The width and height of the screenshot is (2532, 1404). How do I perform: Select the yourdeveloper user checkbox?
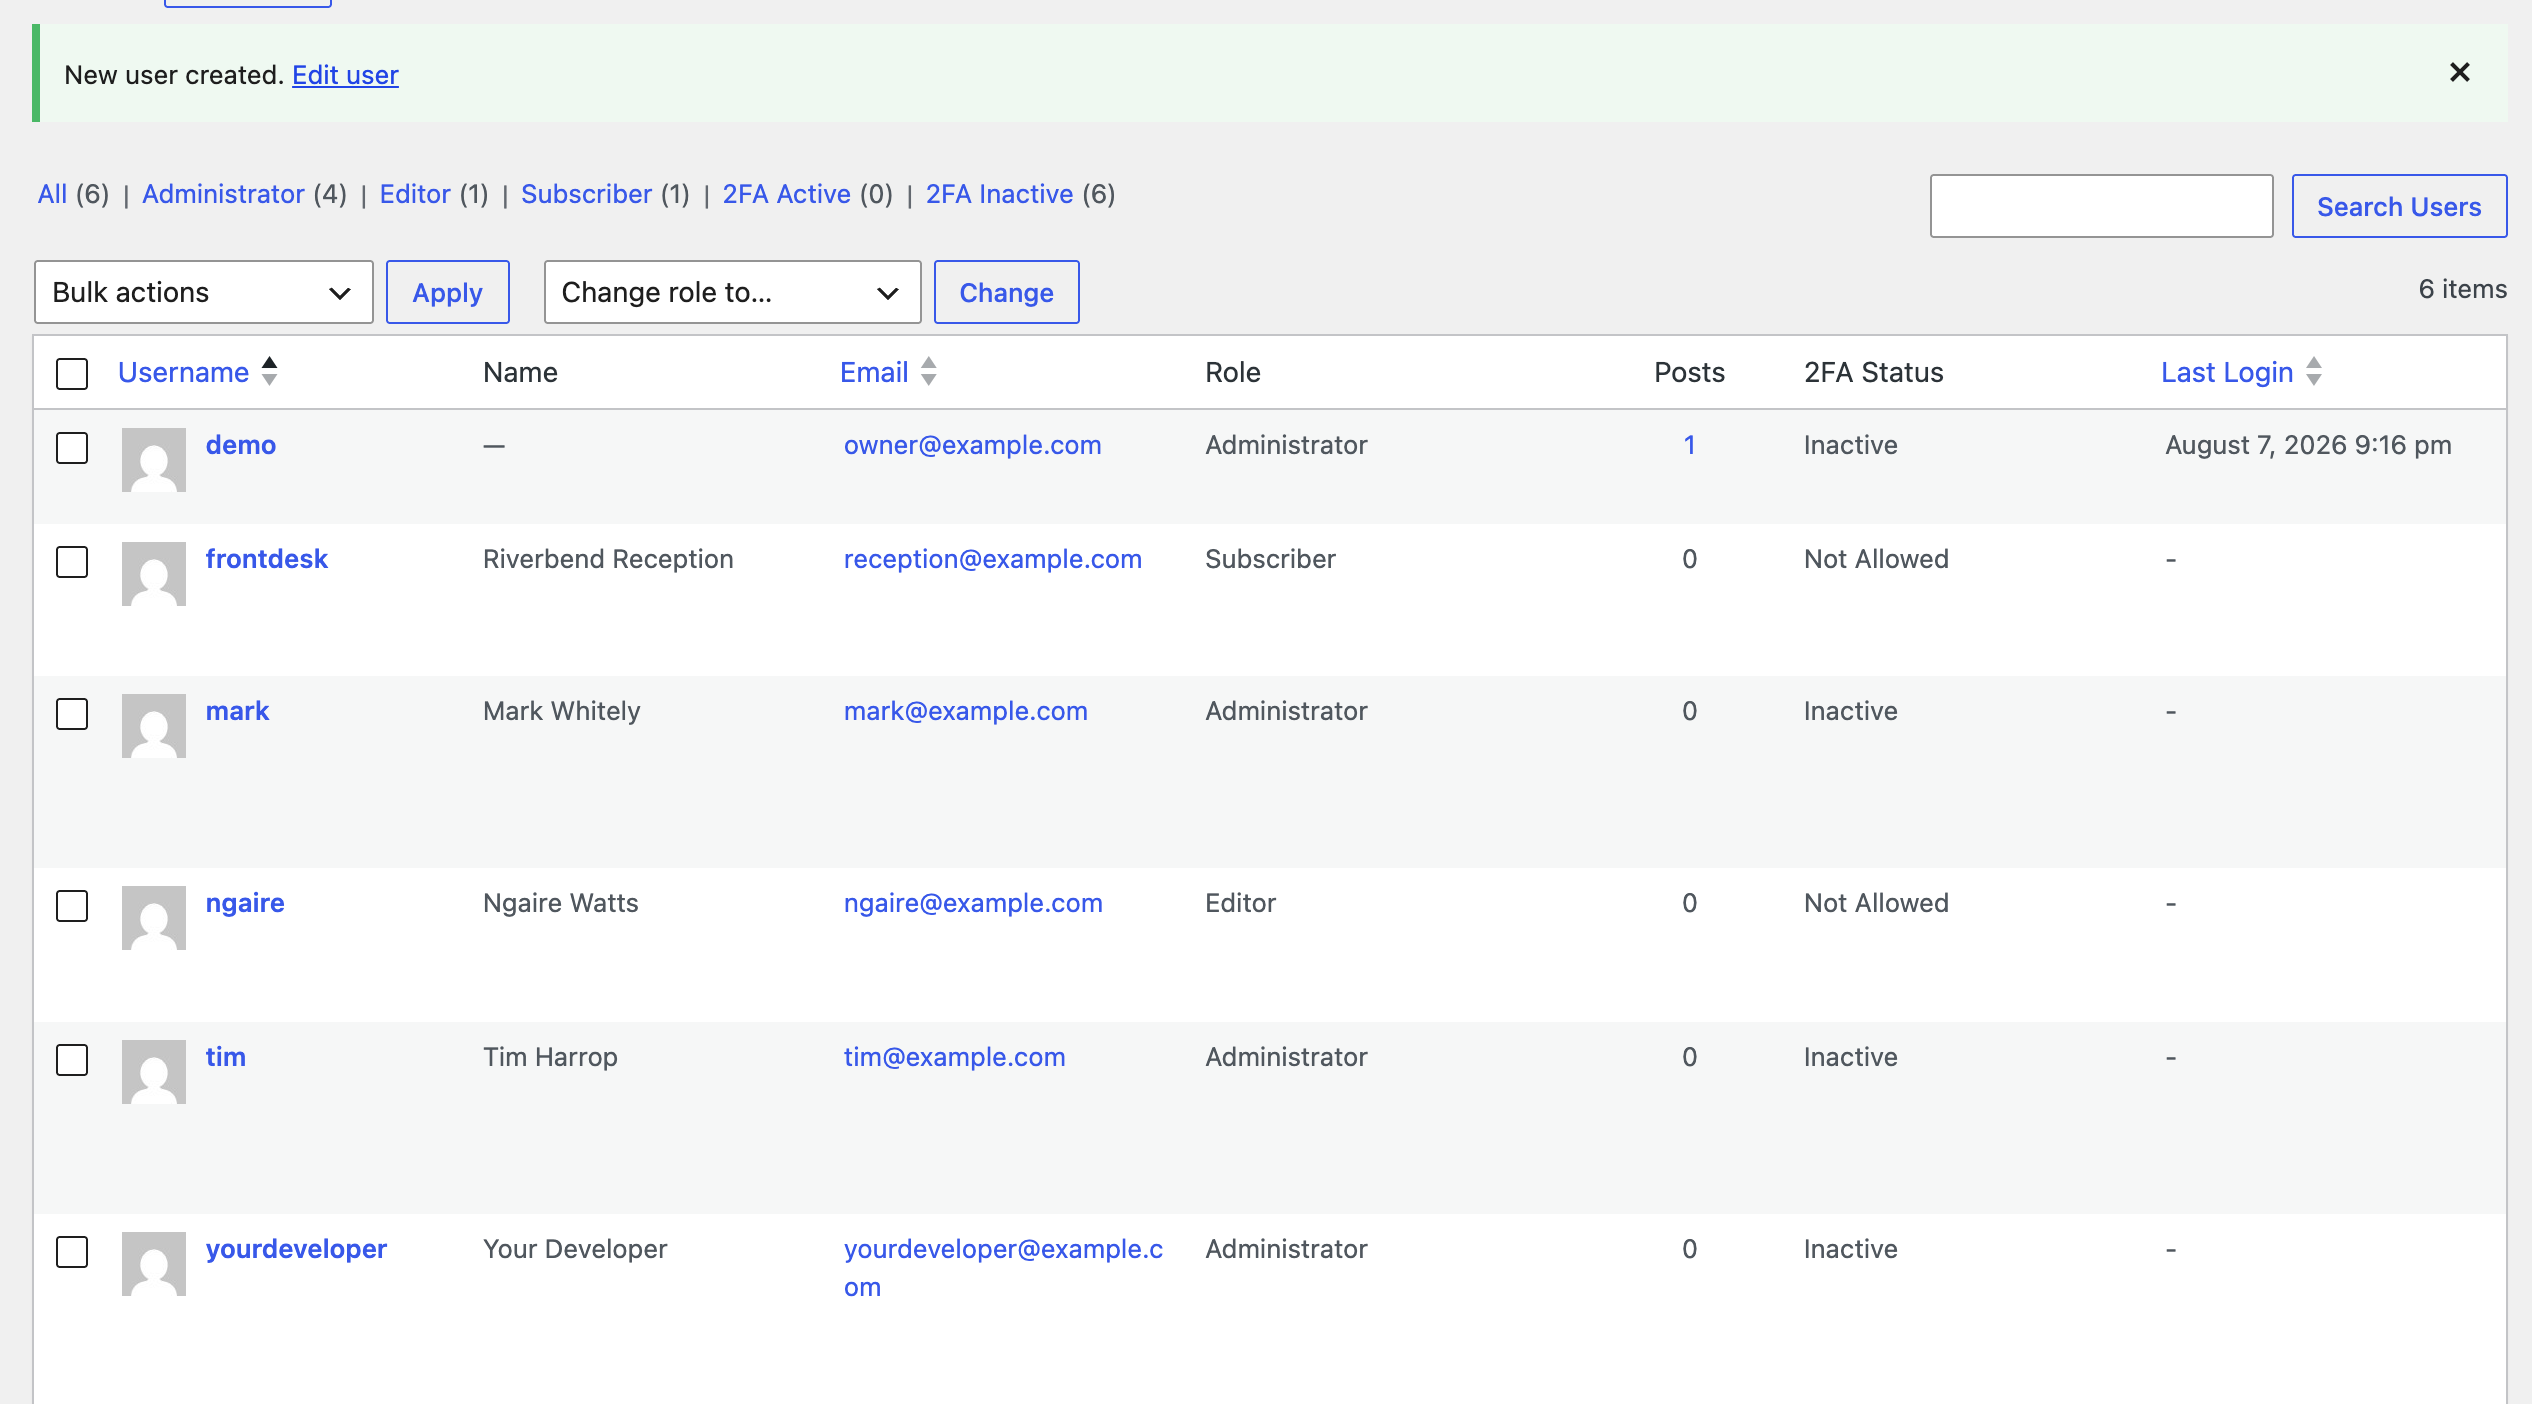click(x=72, y=1251)
